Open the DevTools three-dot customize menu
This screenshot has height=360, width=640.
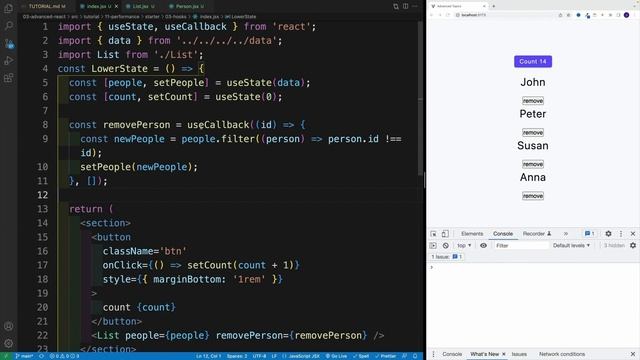pyautogui.click(x=621, y=234)
